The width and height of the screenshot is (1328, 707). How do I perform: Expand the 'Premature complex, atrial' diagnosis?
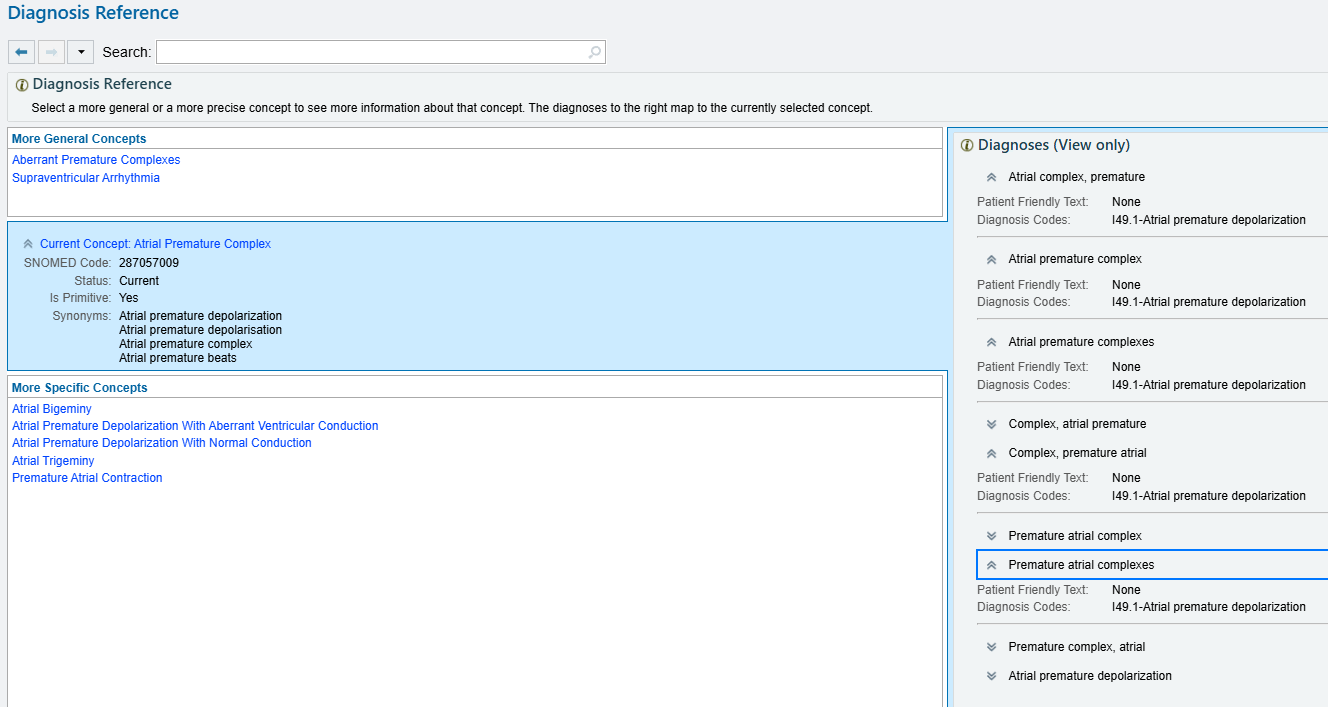[x=991, y=647]
